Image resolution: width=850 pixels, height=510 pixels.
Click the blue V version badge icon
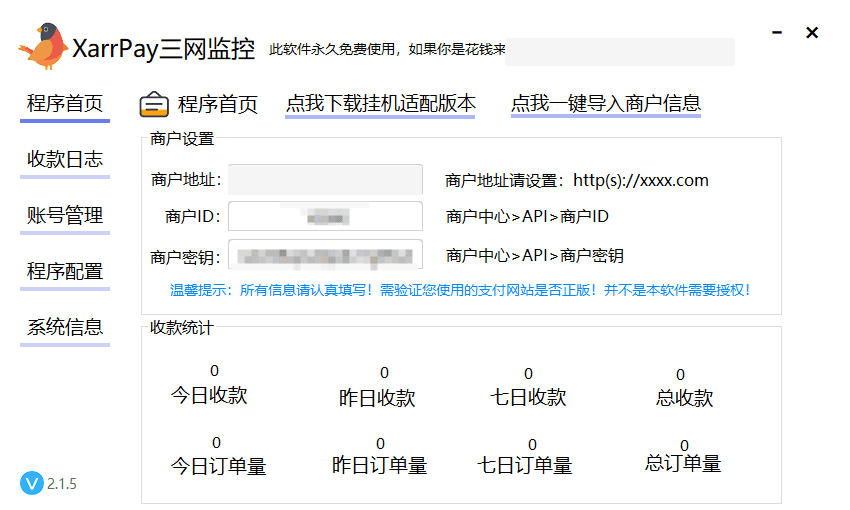(31, 483)
